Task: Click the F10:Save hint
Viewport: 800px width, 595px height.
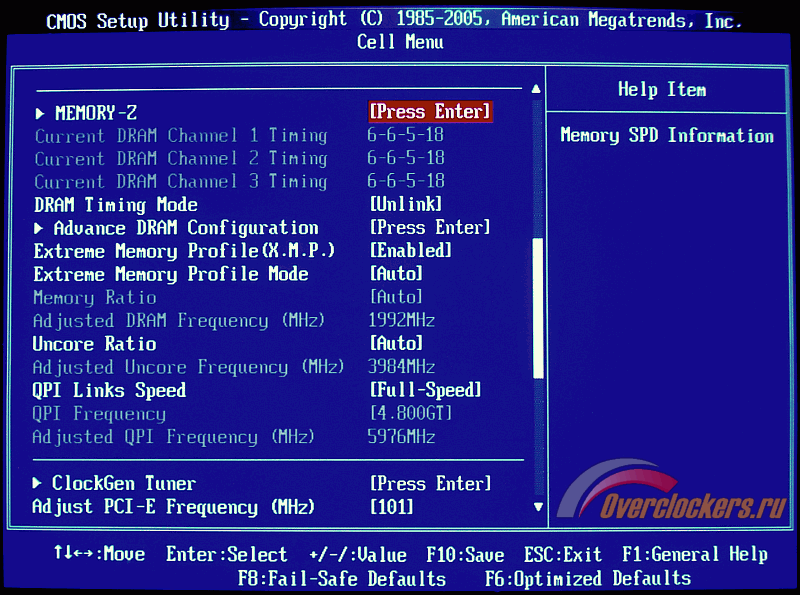Action: click(x=465, y=555)
